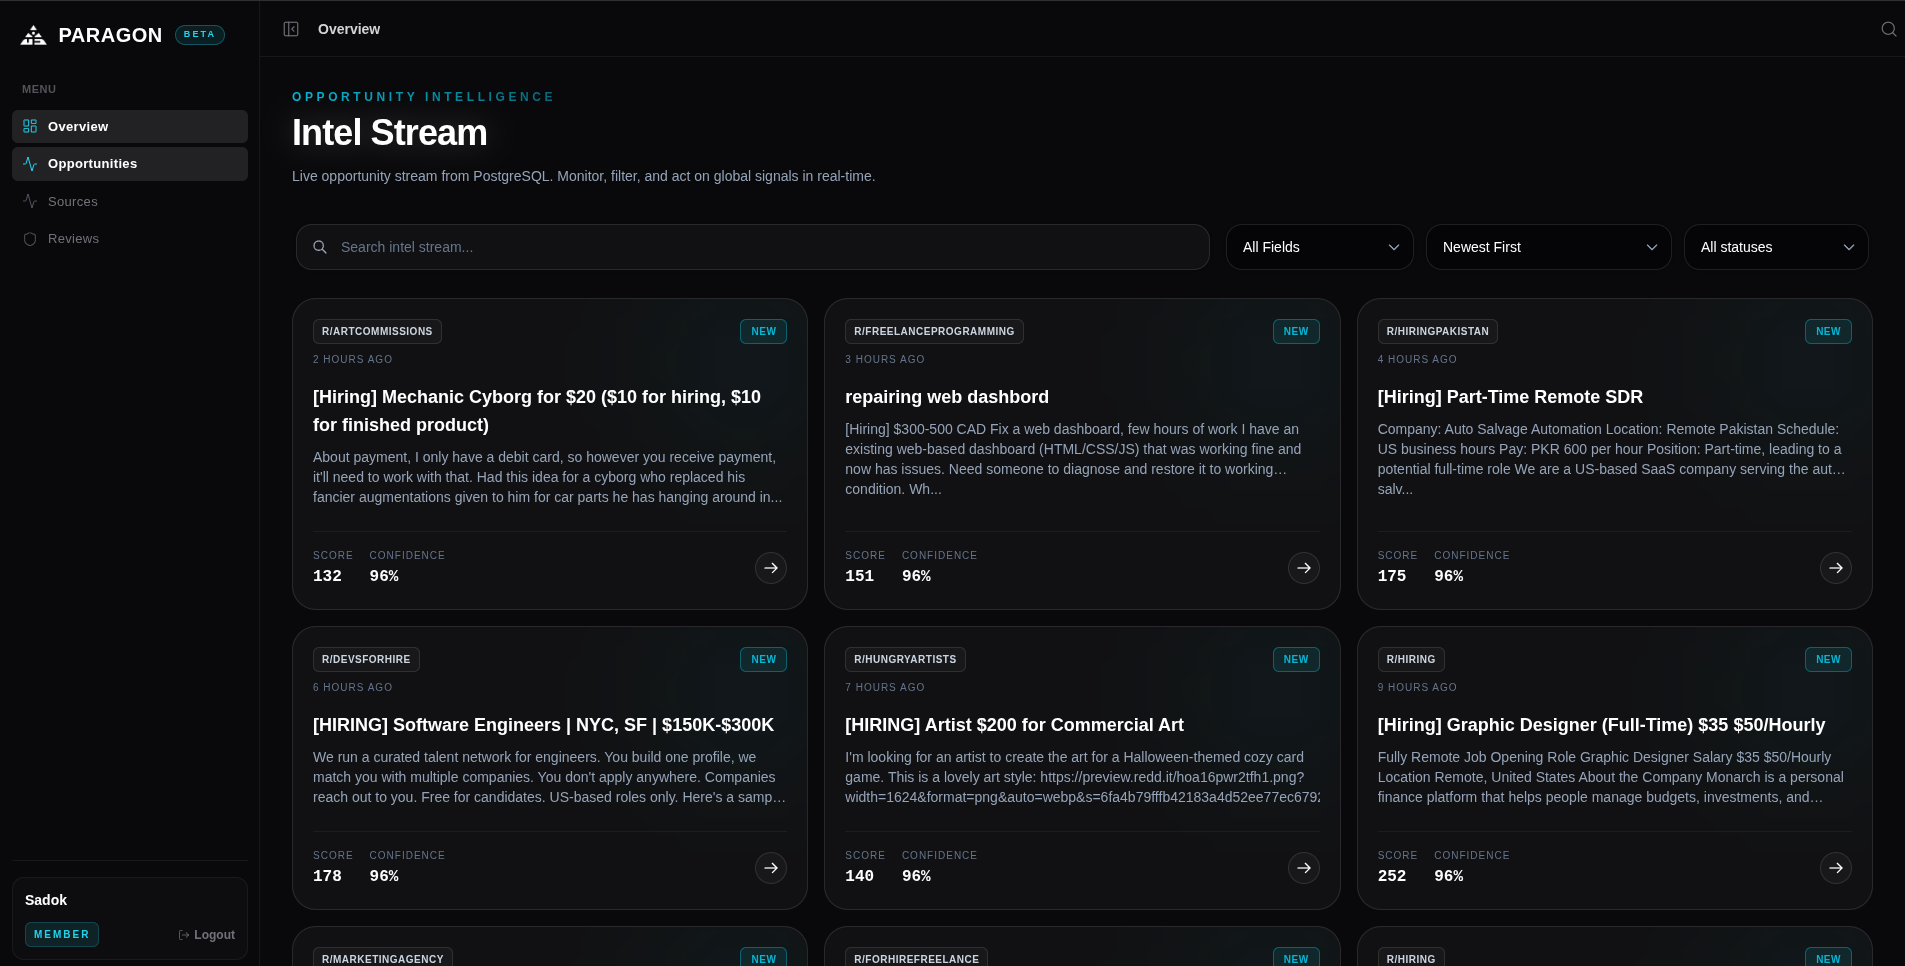Open repairing web dashbord card arrow
Screen dimensions: 1905x966
coord(1304,568)
